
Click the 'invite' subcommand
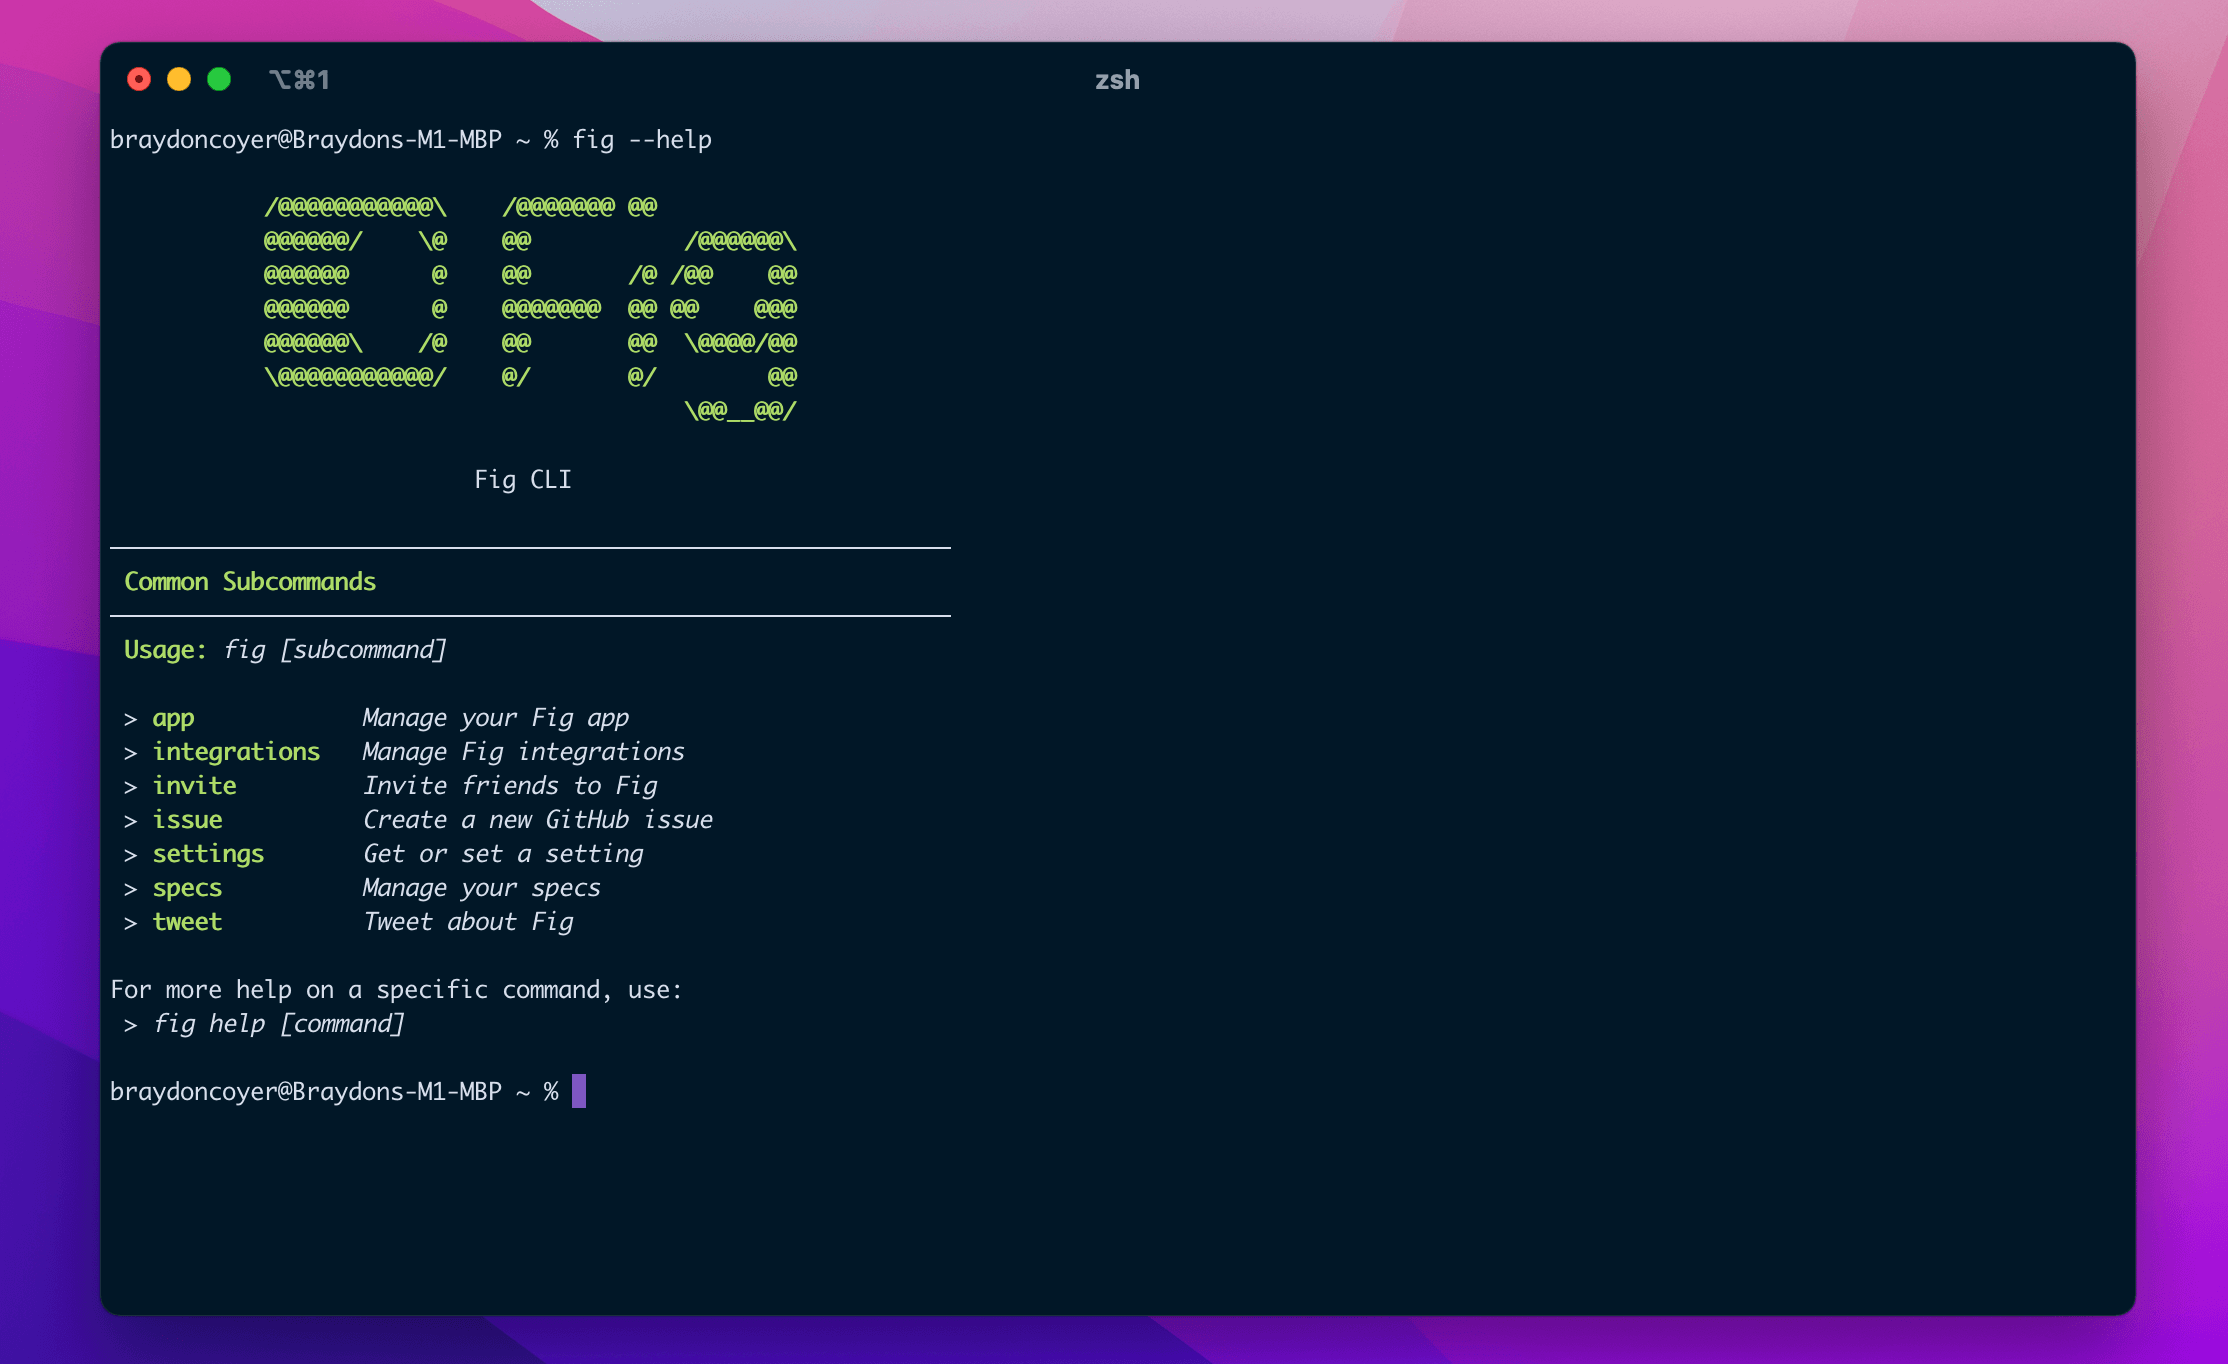pos(194,786)
